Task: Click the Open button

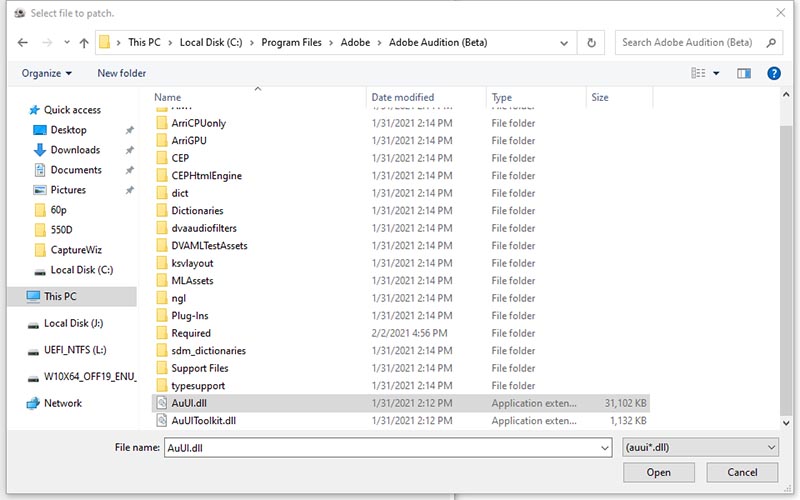Action: [x=659, y=472]
